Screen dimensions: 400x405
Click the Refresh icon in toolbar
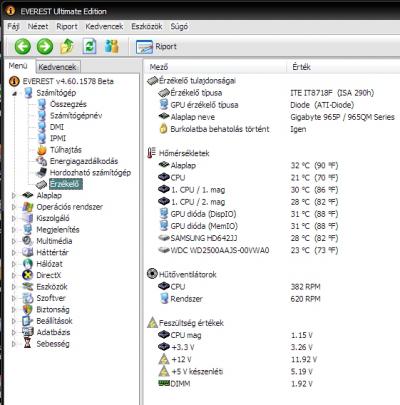coord(89,46)
